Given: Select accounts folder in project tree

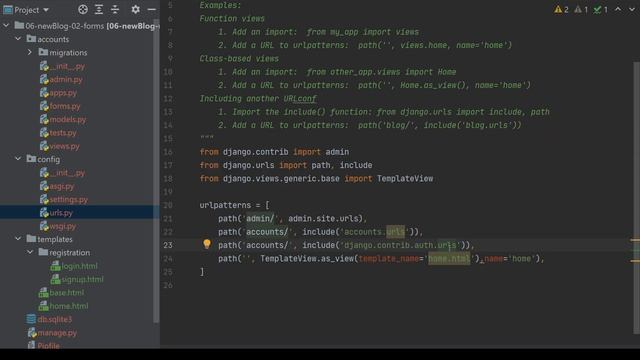Looking at the screenshot, I should tap(53, 39).
